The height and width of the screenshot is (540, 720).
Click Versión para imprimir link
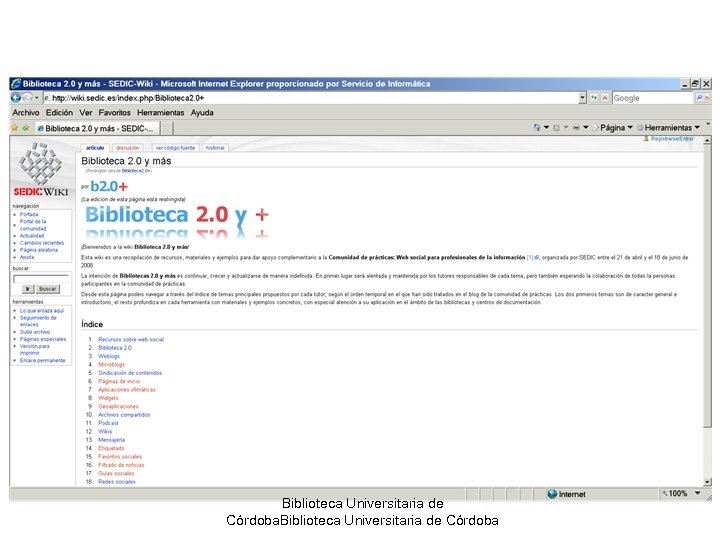tap(34, 349)
